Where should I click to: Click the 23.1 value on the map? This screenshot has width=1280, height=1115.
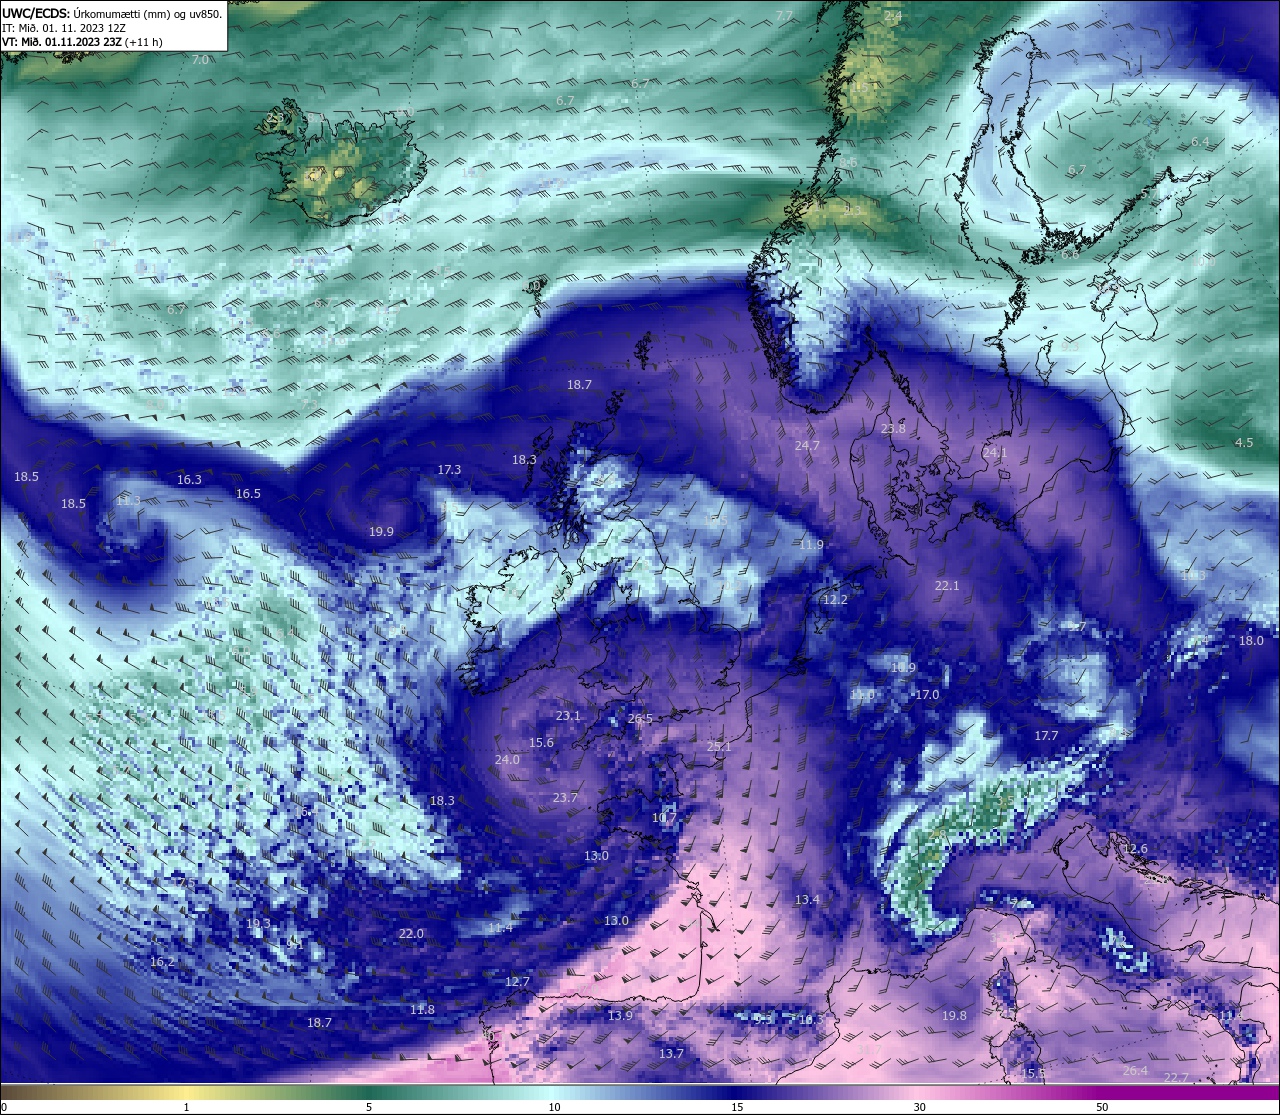[x=568, y=716]
